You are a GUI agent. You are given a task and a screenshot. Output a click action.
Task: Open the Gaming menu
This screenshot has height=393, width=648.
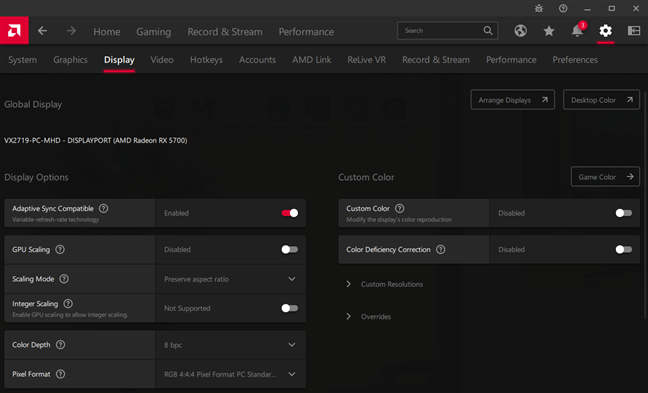(x=154, y=32)
